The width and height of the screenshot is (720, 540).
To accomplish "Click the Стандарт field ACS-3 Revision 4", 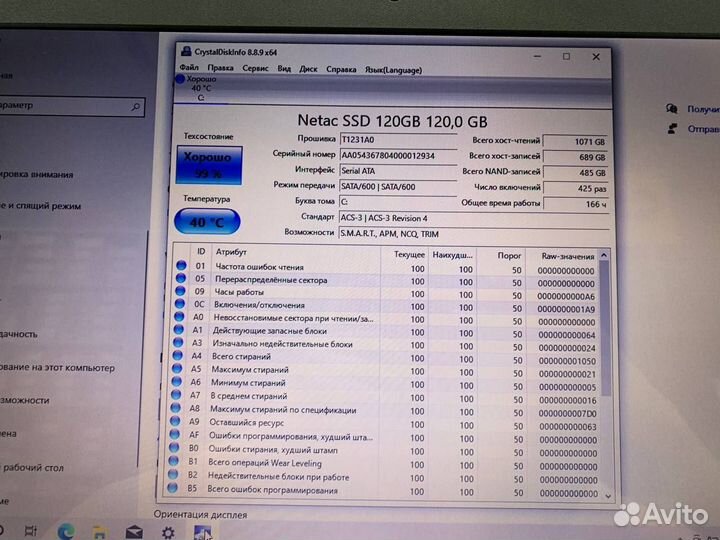I will [474, 218].
